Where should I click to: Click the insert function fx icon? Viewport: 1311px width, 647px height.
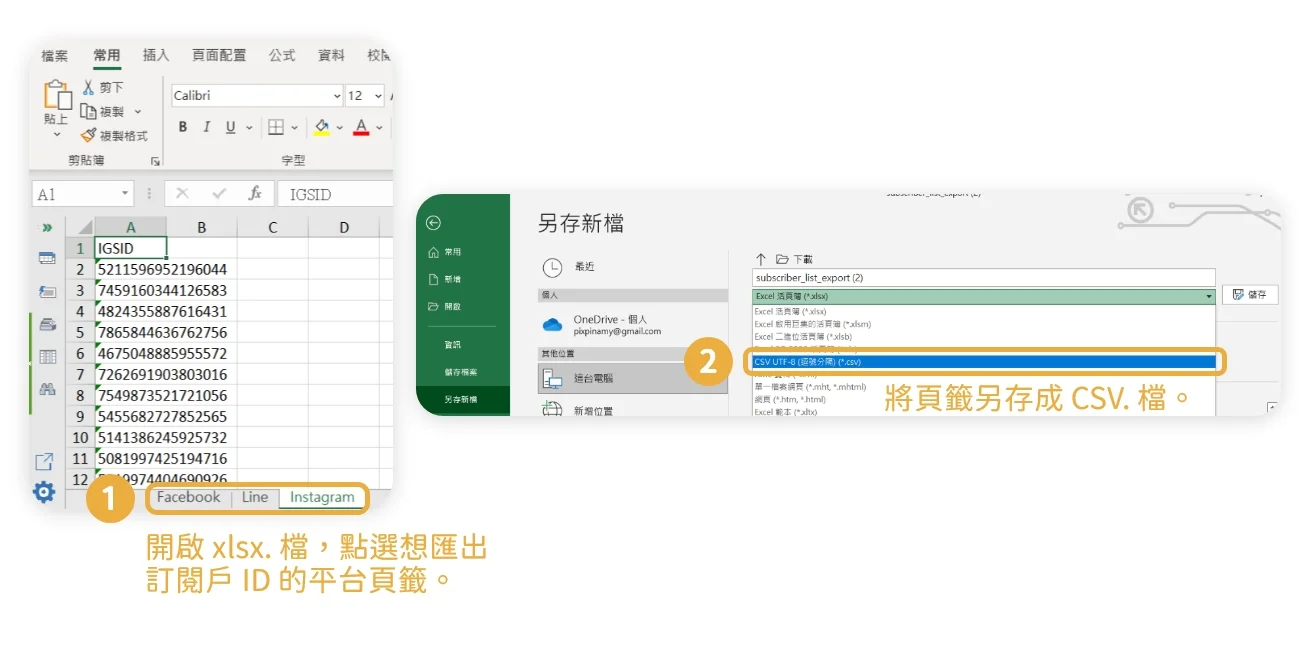click(255, 194)
